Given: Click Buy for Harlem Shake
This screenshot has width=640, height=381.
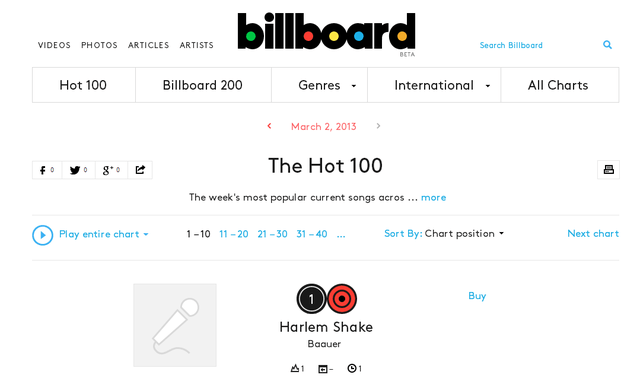Looking at the screenshot, I should point(477,296).
